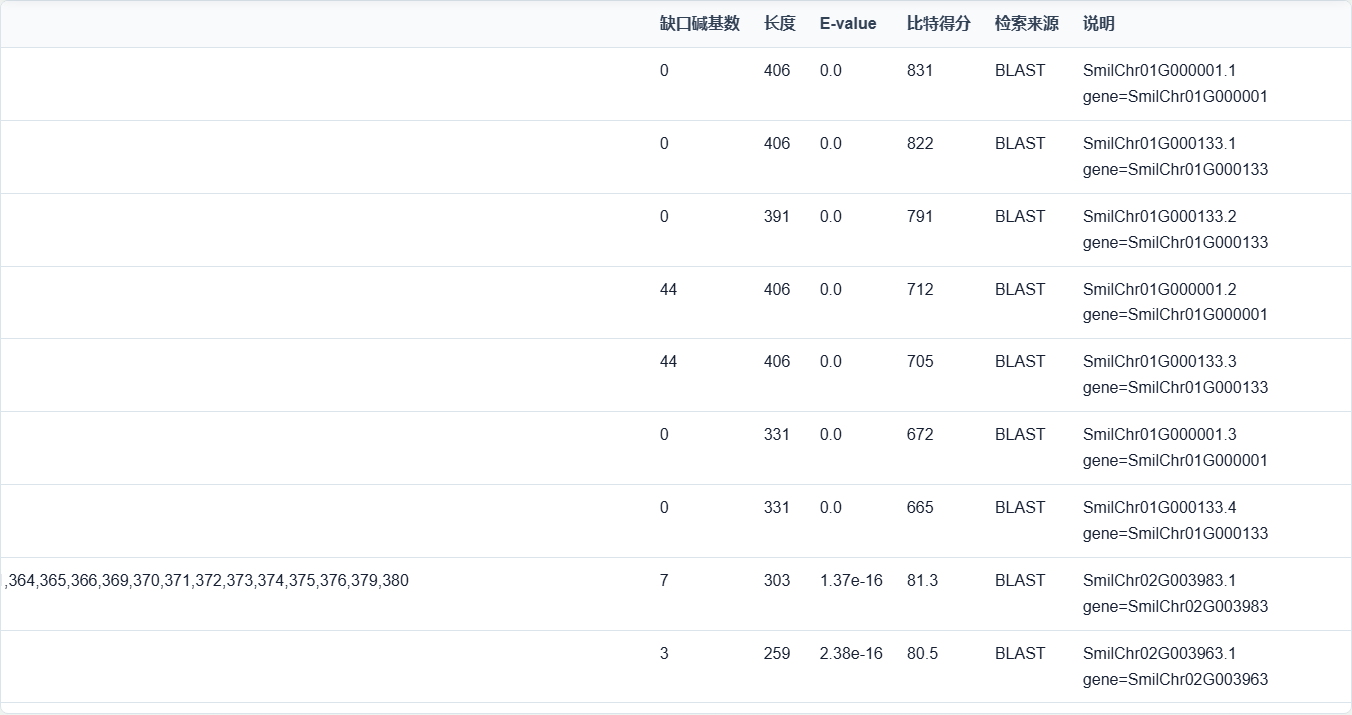The image size is (1352, 715).
Task: Select the bit score value 831
Action: pyautogui.click(x=920, y=71)
